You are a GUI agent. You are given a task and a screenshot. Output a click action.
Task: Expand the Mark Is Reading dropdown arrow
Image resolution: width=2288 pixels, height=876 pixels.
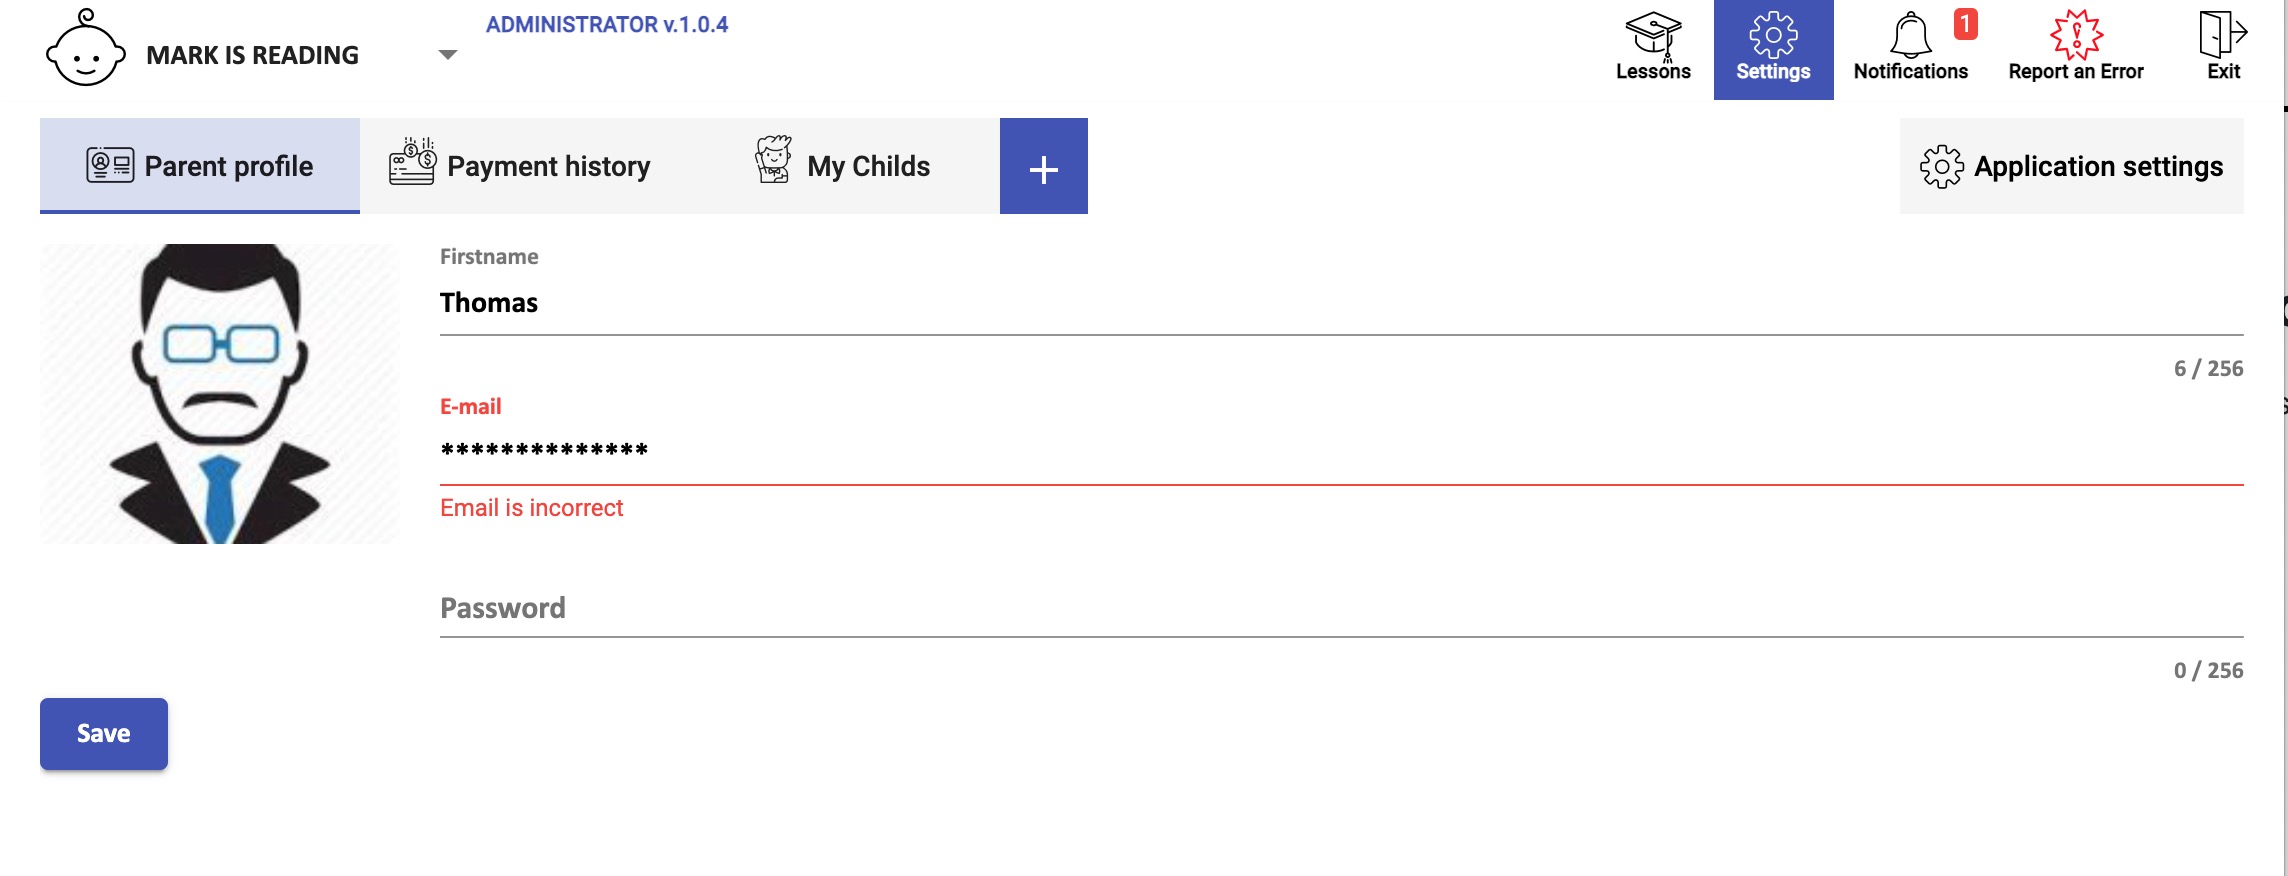pyautogui.click(x=448, y=55)
